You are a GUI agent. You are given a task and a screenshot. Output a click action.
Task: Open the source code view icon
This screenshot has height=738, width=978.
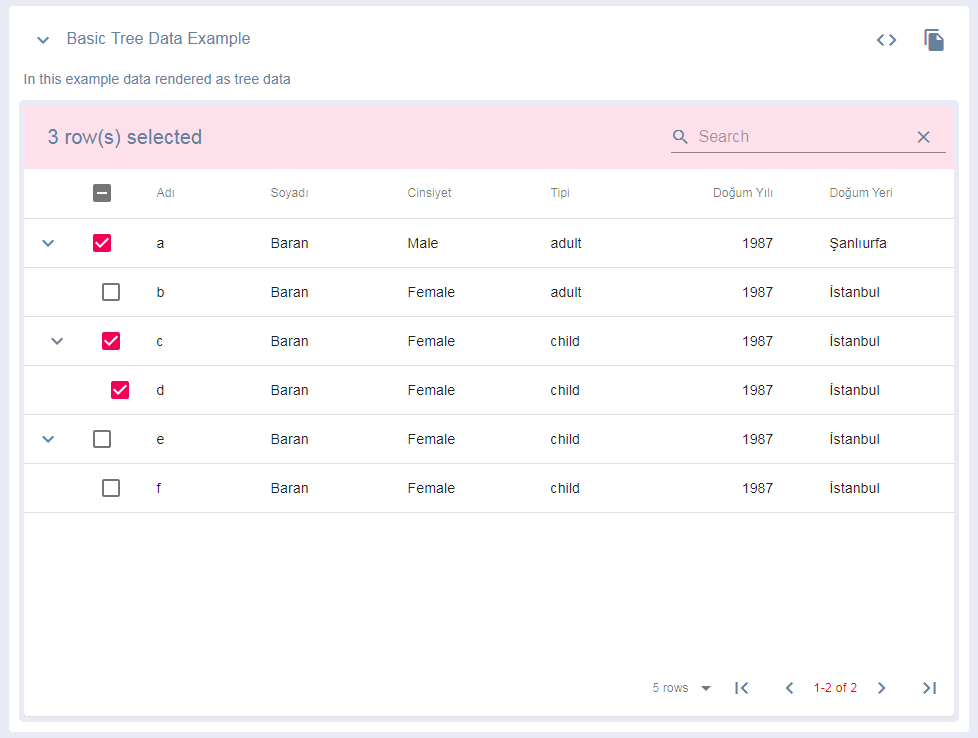click(x=885, y=40)
